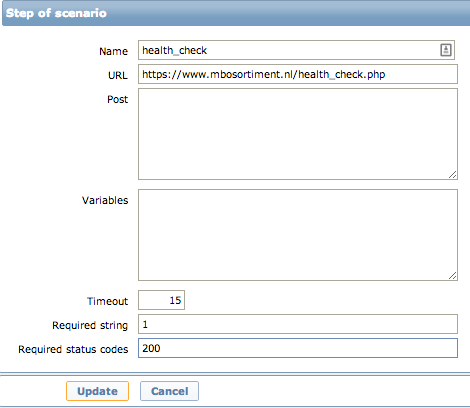Click the Variables label text
This screenshot has width=470, height=408.
coord(105,200)
